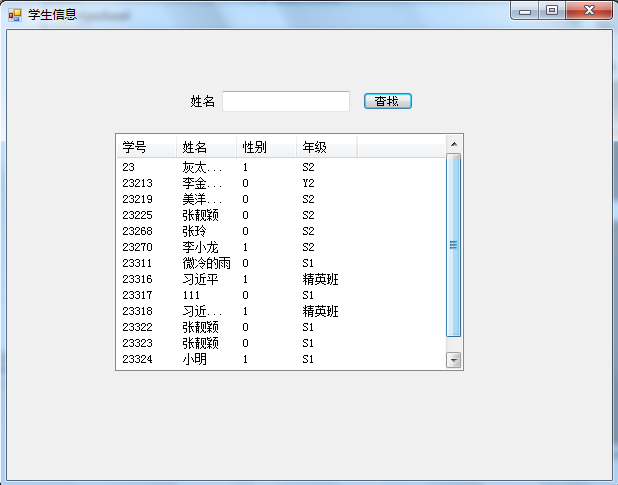Image resolution: width=618 pixels, height=485 pixels.
Task: Click the 学生信息 window title icon
Action: coord(15,14)
